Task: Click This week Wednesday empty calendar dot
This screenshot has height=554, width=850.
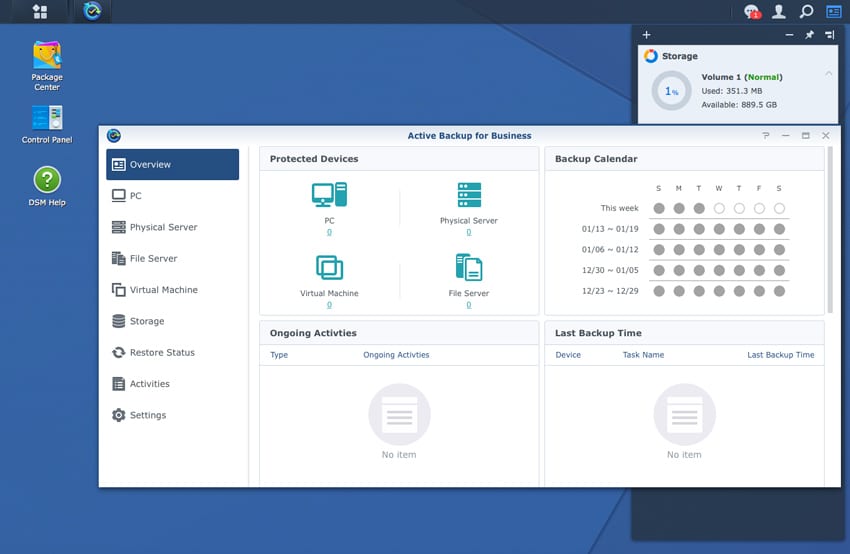Action: 719,208
